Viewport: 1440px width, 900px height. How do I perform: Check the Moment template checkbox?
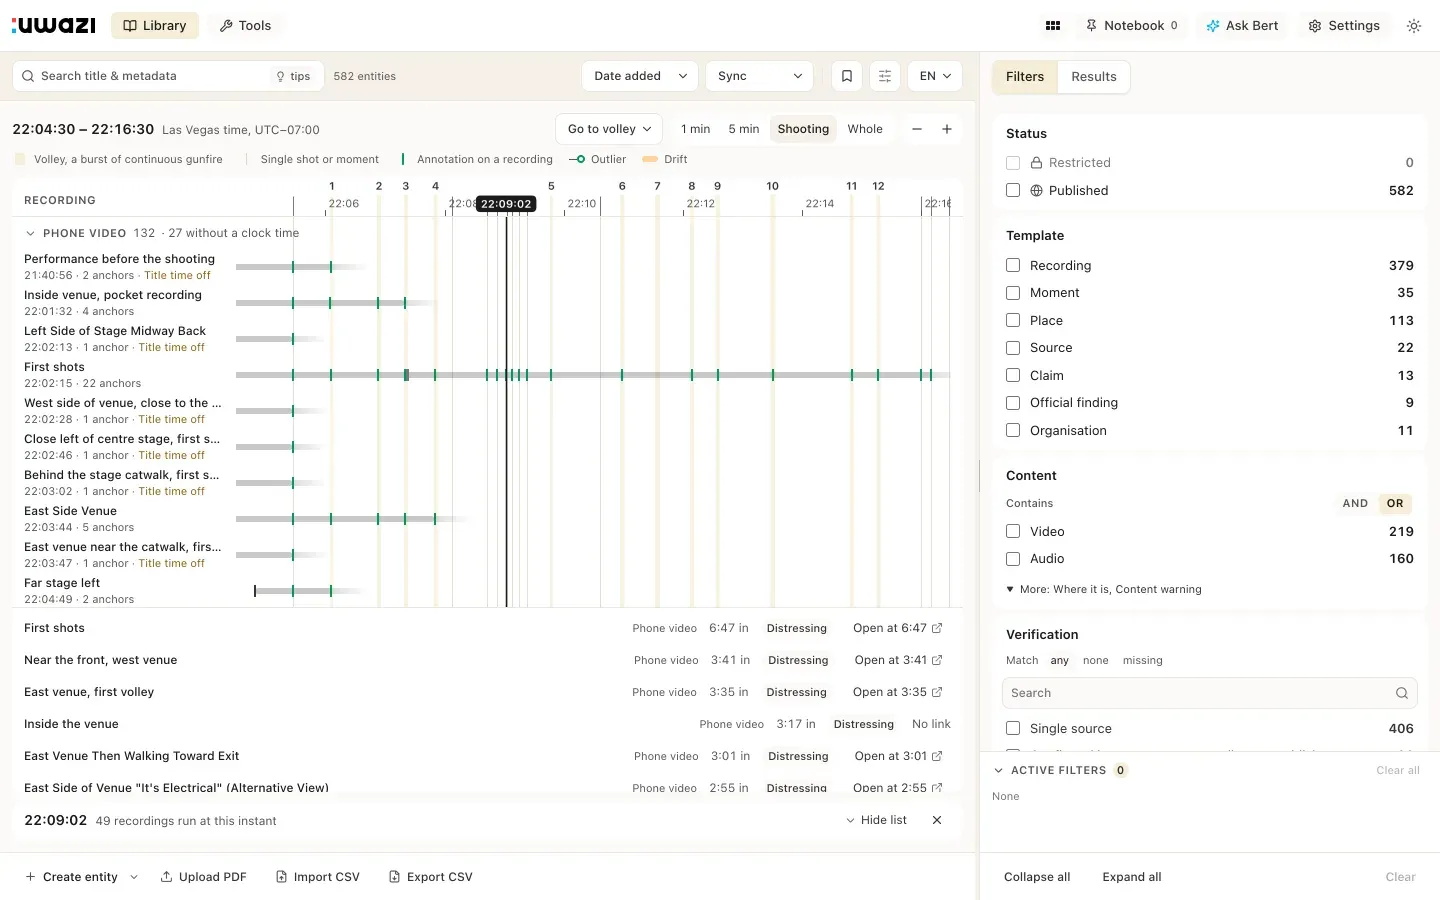pyautogui.click(x=1013, y=293)
